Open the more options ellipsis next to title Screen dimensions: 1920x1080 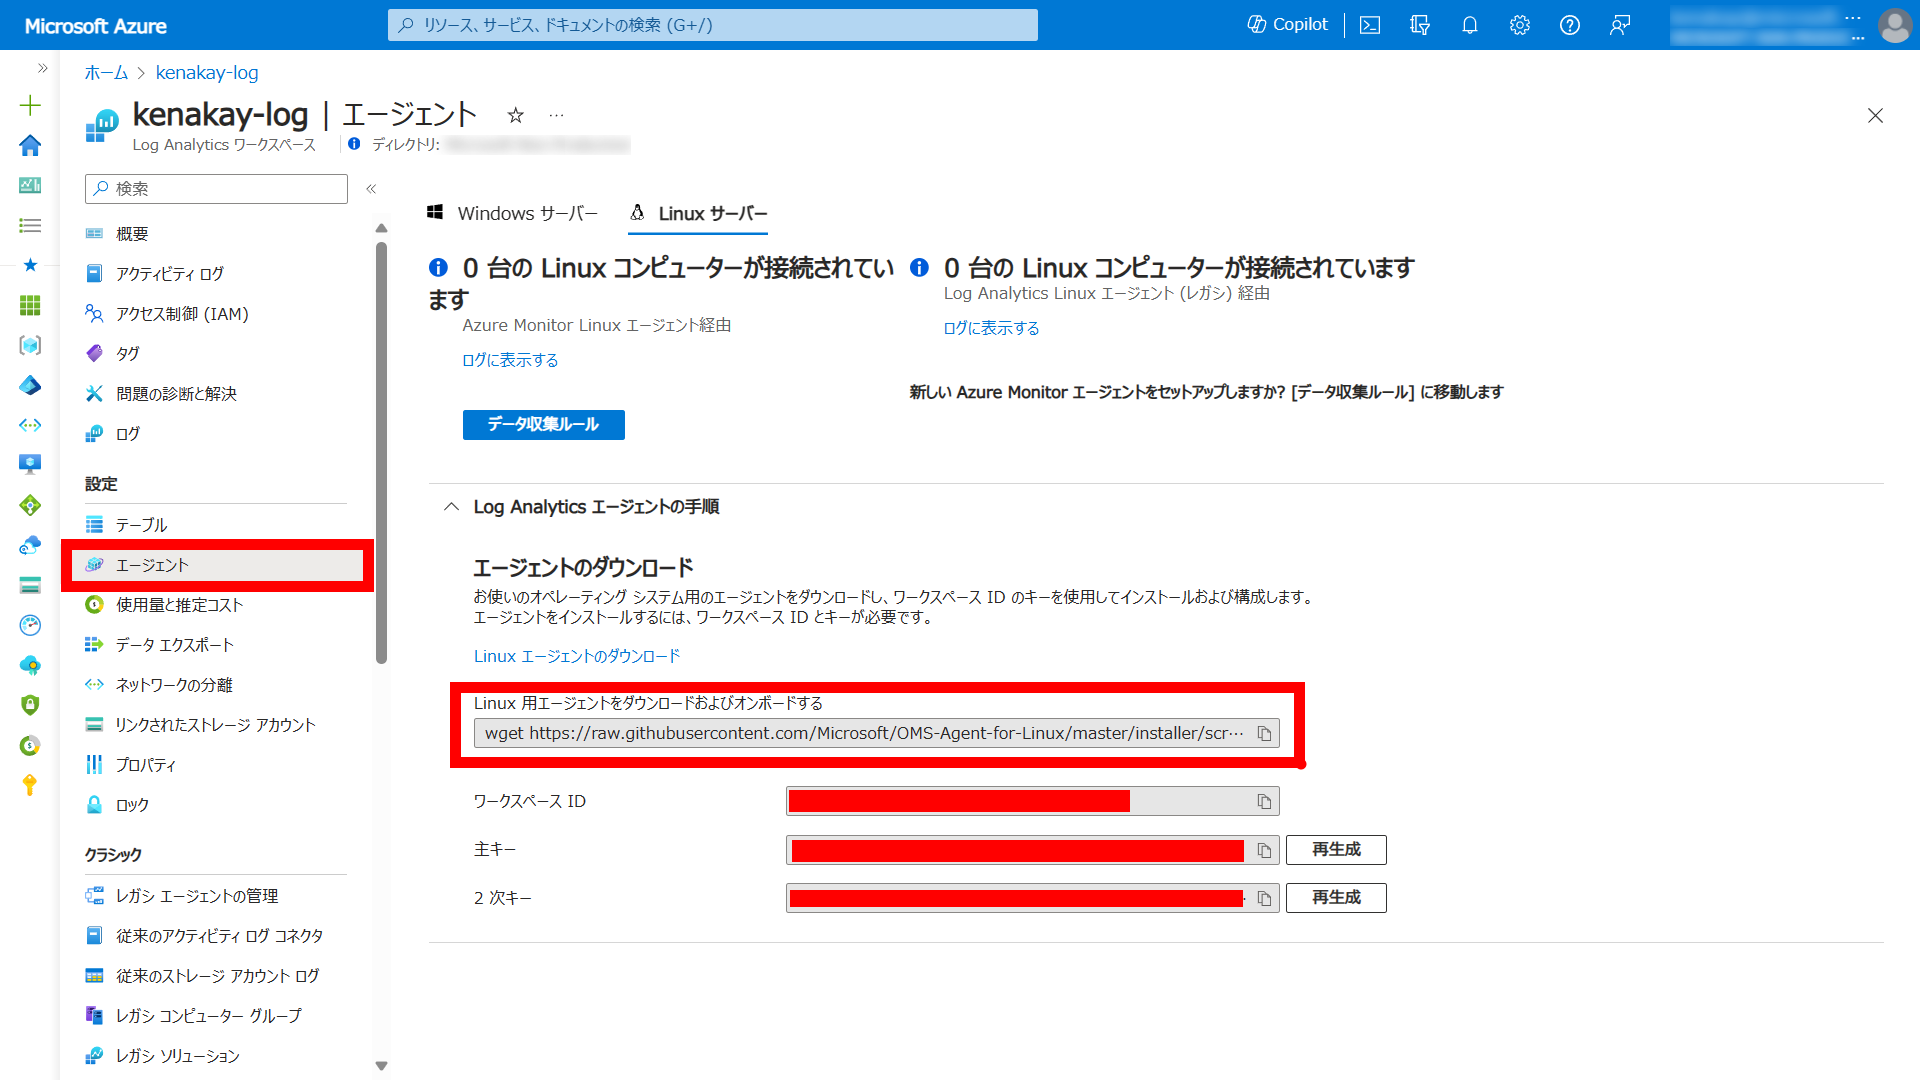point(556,115)
